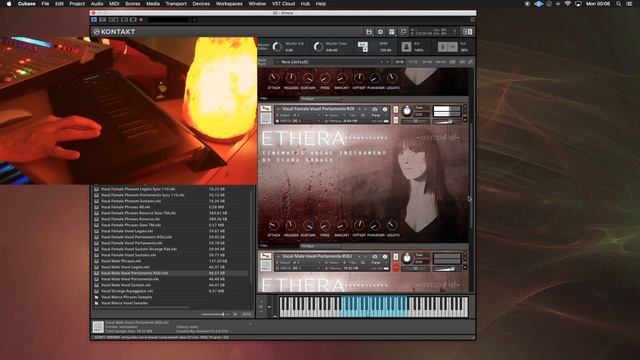Open snapshot camera on Male Vowel Portamento

(x=374, y=256)
